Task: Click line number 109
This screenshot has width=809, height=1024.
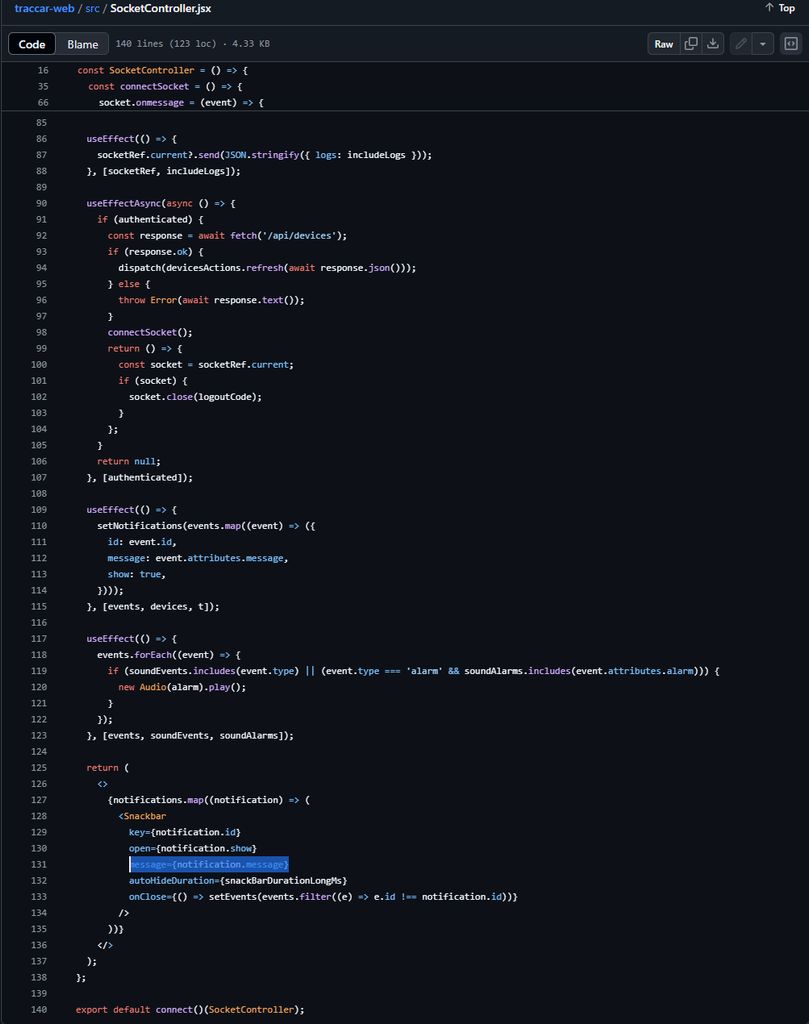Action: click(x=39, y=510)
